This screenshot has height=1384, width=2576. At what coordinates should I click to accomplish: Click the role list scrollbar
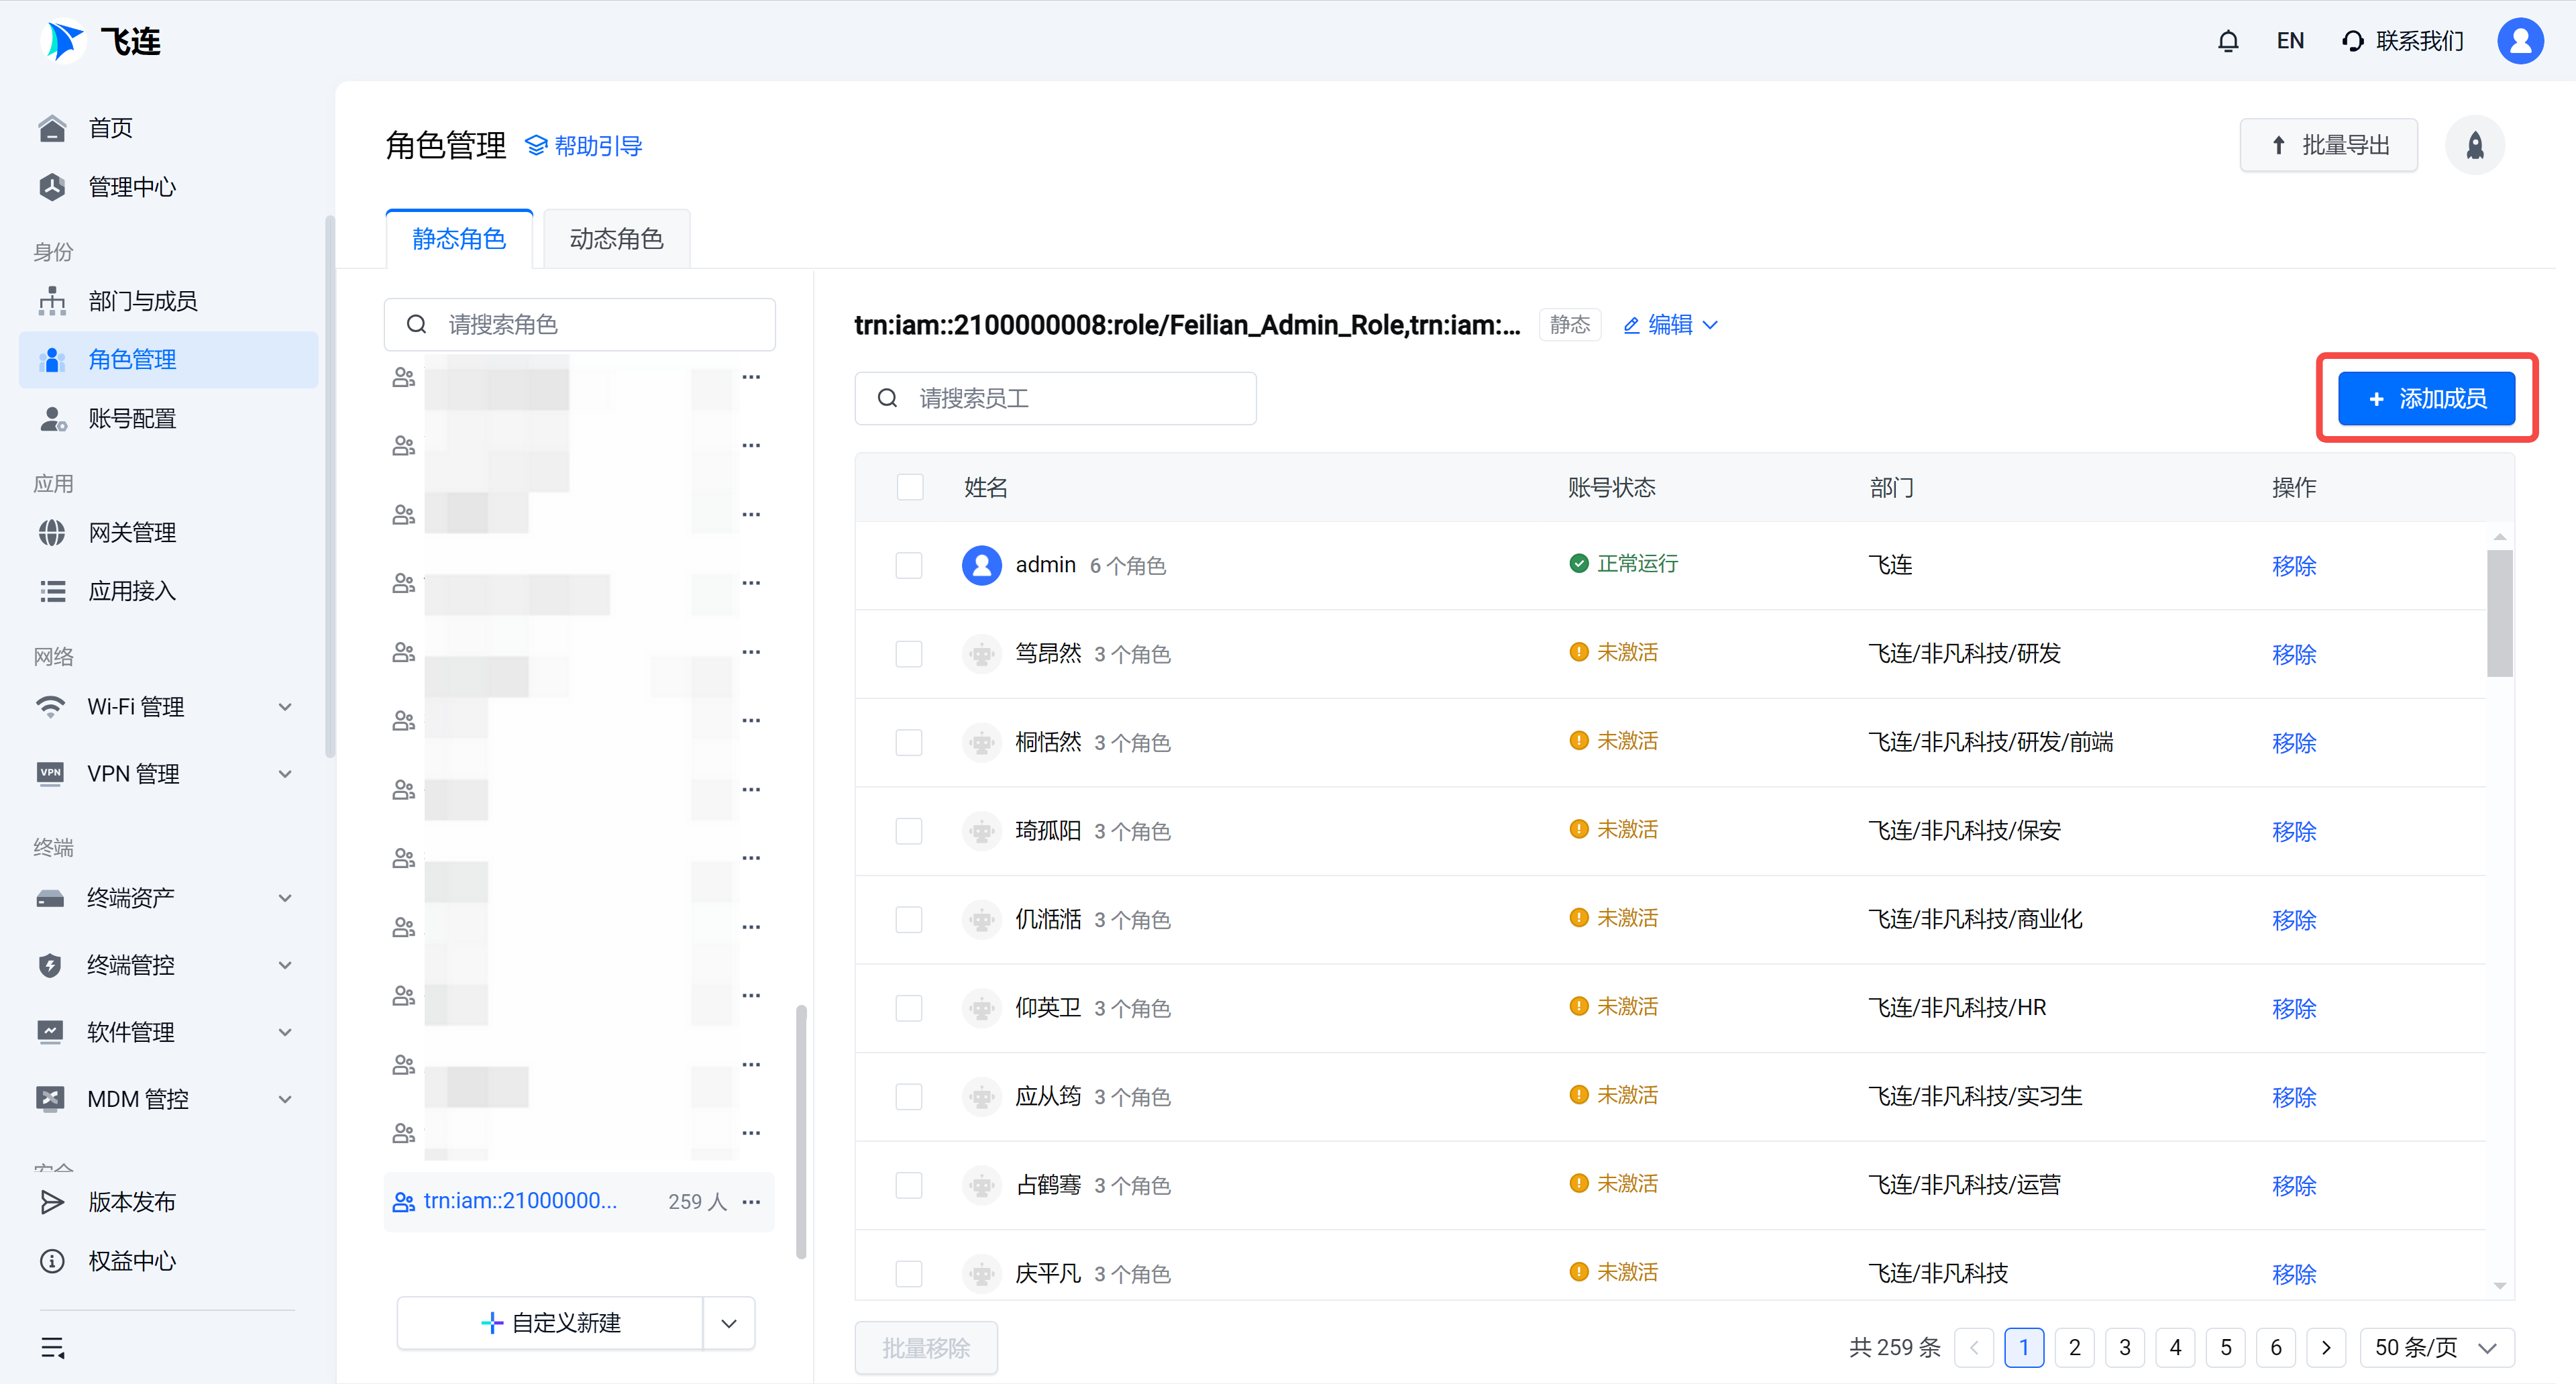tap(801, 1131)
